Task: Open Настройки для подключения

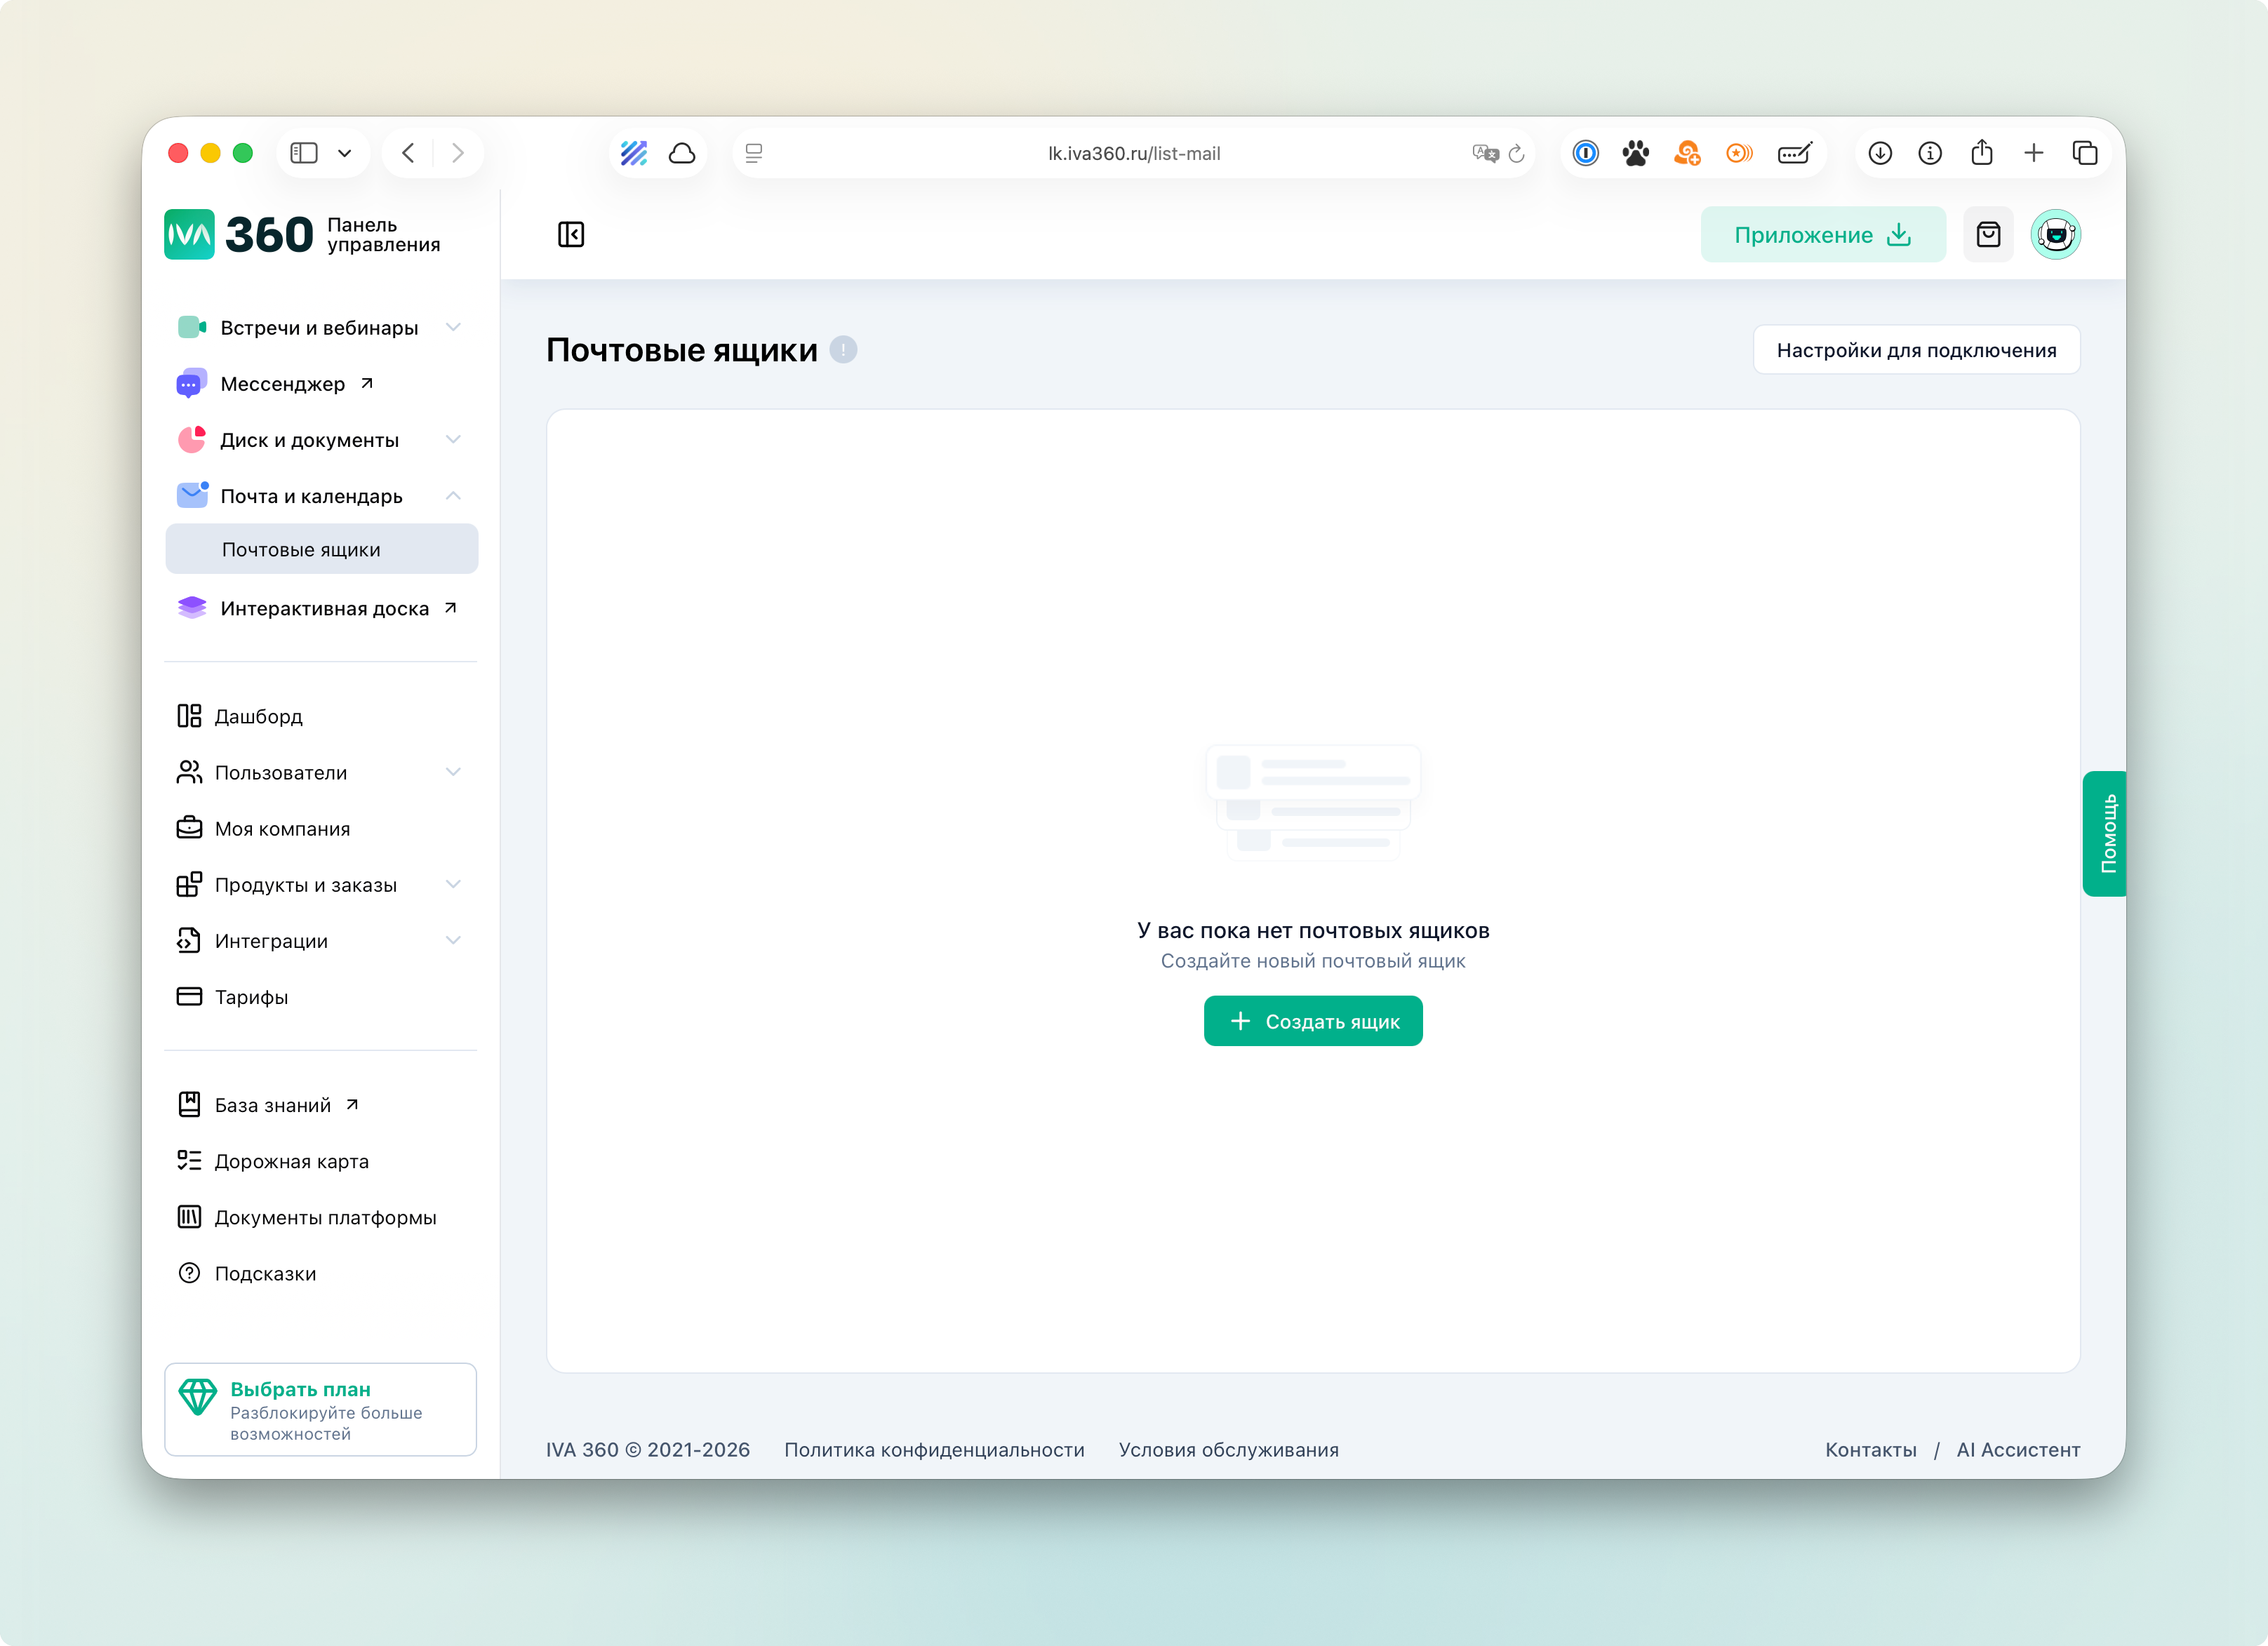Action: 1915,350
